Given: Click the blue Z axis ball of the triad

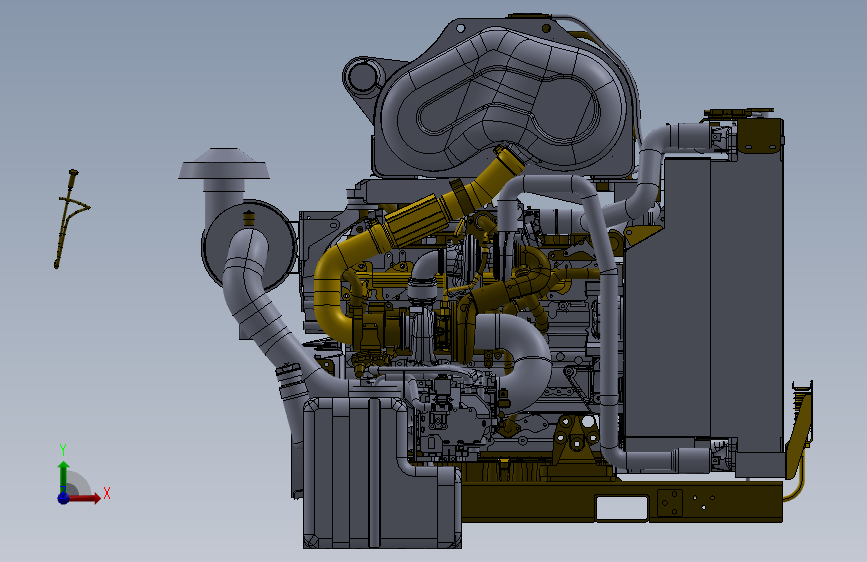Looking at the screenshot, I should pyautogui.click(x=64, y=498).
